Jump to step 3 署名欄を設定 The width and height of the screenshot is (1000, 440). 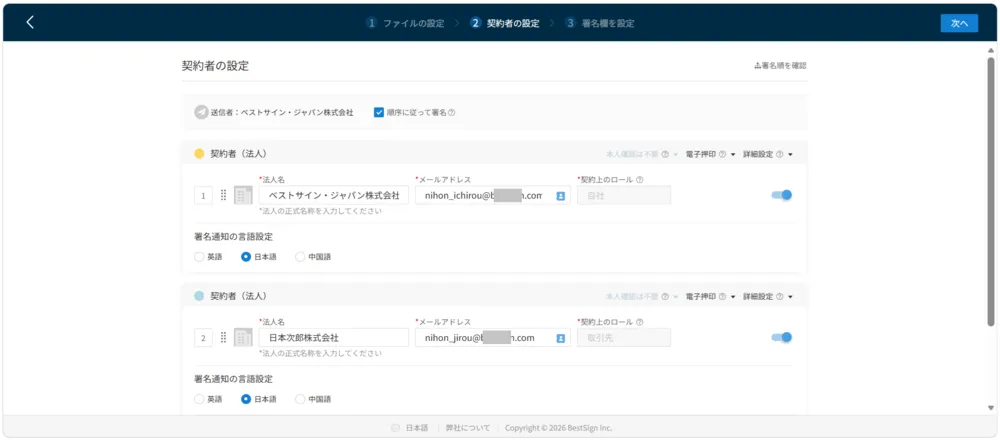click(599, 23)
